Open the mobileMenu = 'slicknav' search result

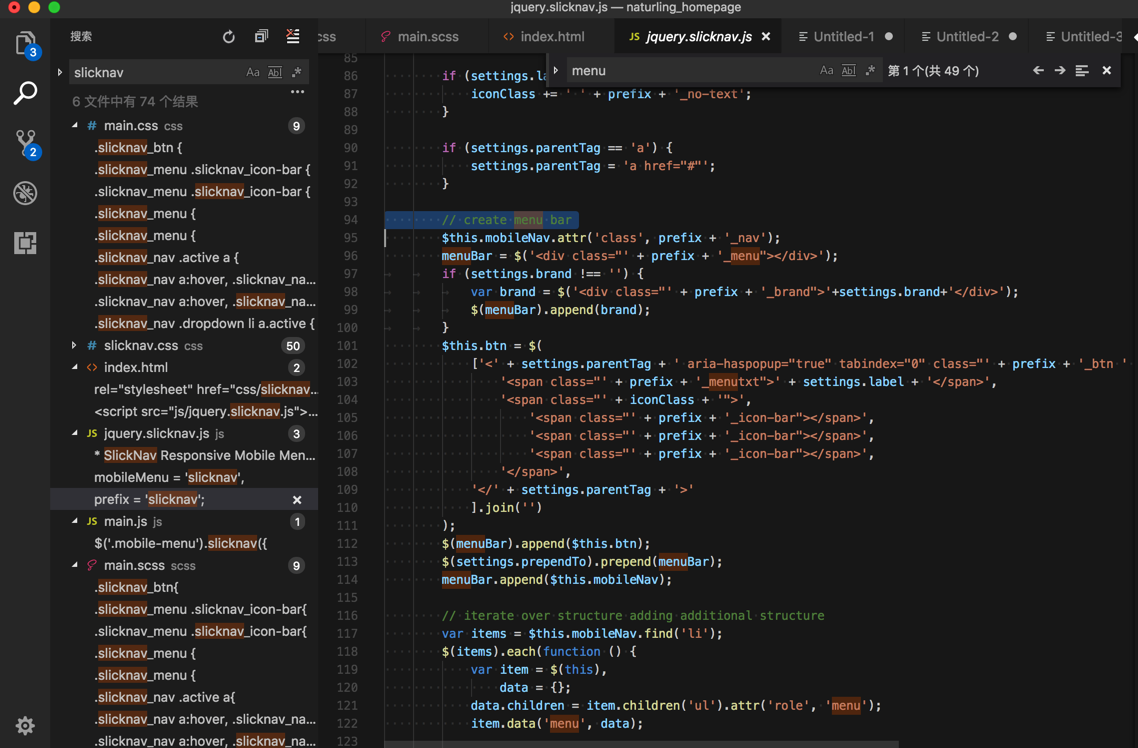(169, 478)
